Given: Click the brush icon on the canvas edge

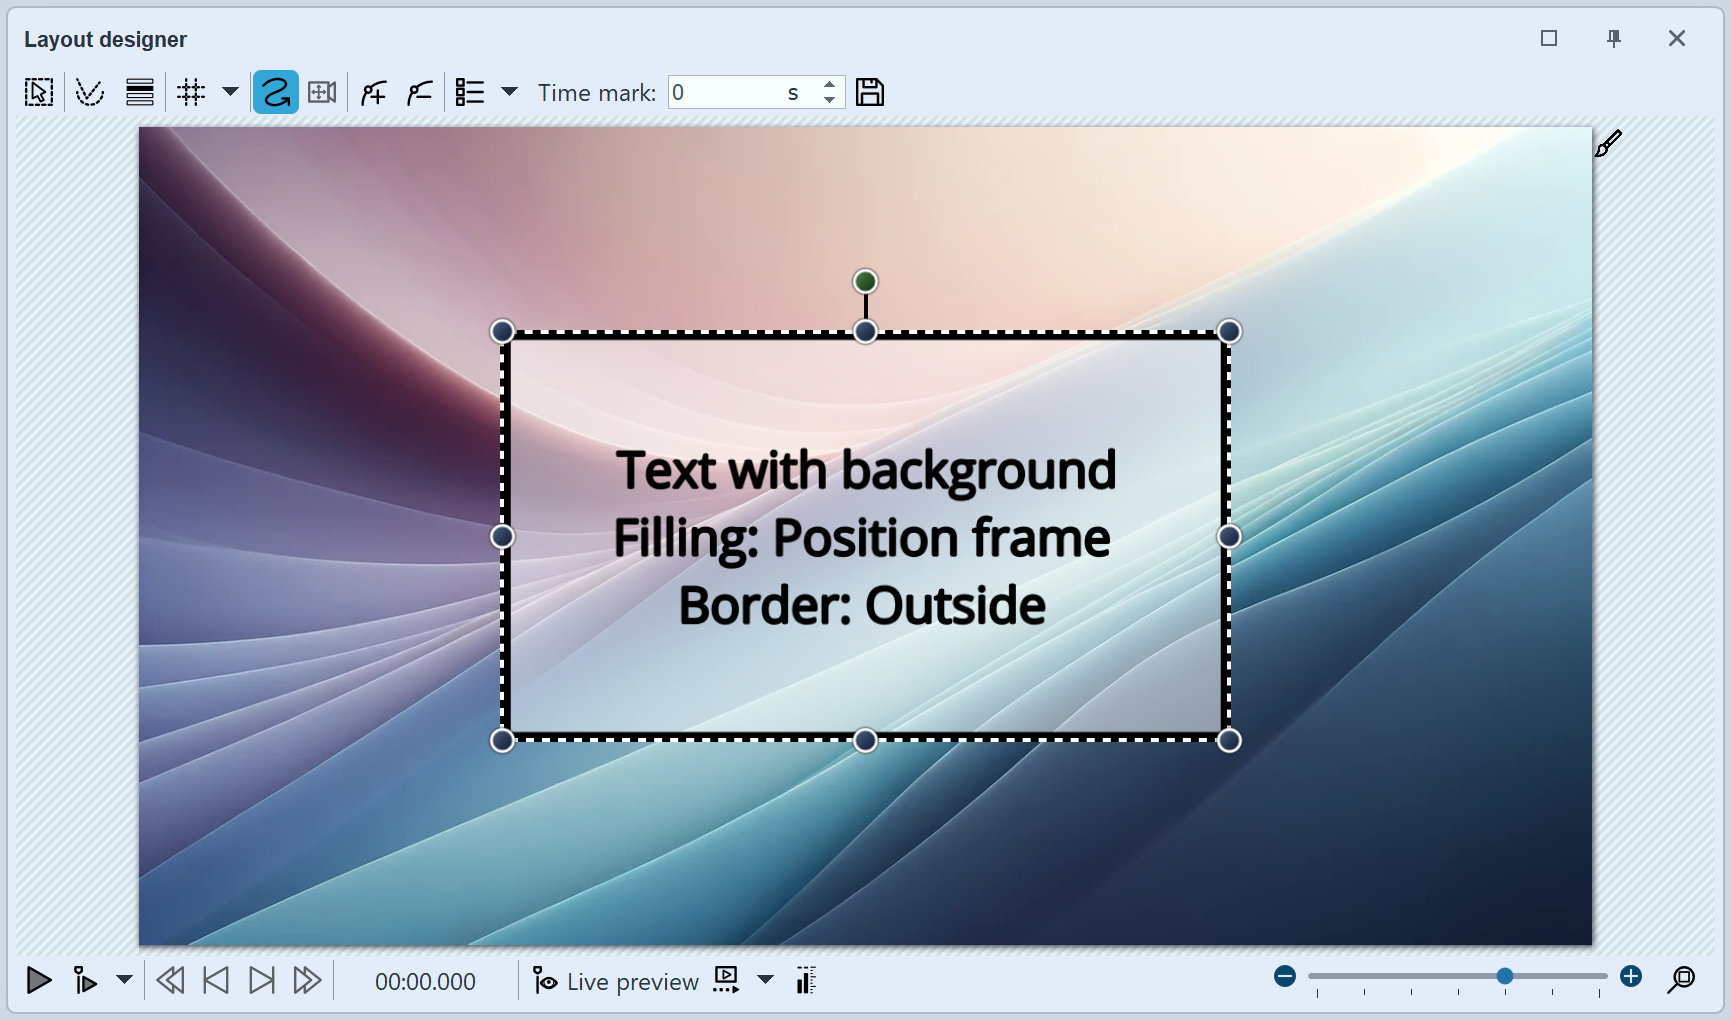Looking at the screenshot, I should coord(1606,142).
